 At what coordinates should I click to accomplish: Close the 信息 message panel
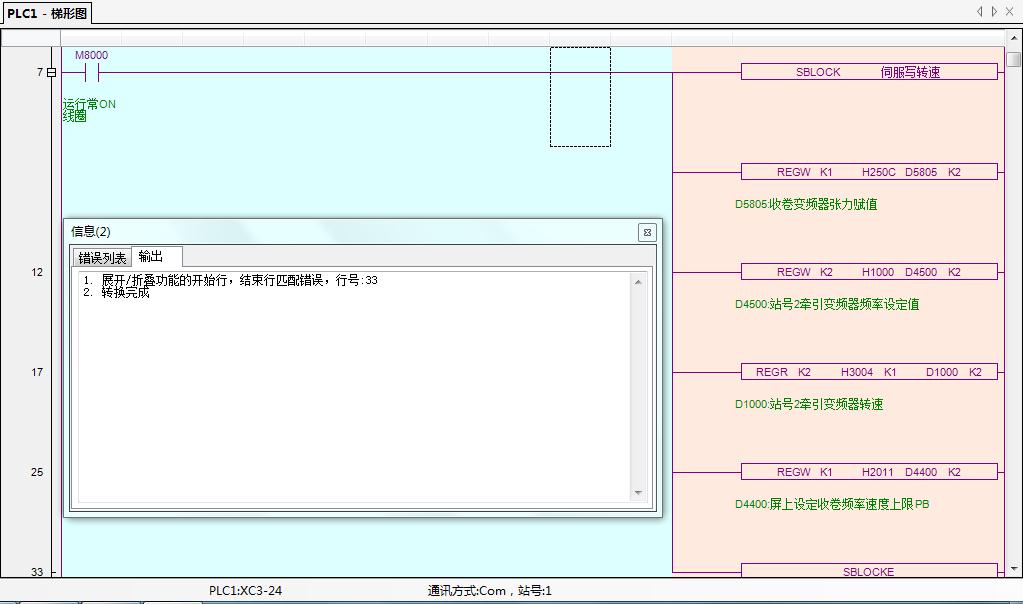pyautogui.click(x=647, y=232)
